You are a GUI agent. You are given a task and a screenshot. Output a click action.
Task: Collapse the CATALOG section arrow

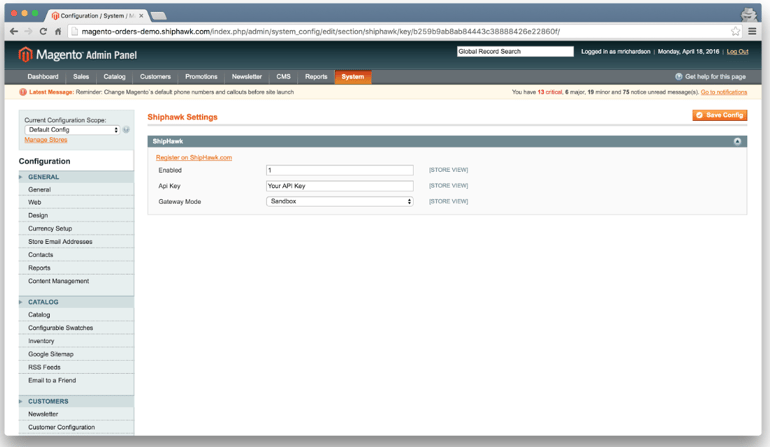(x=21, y=302)
